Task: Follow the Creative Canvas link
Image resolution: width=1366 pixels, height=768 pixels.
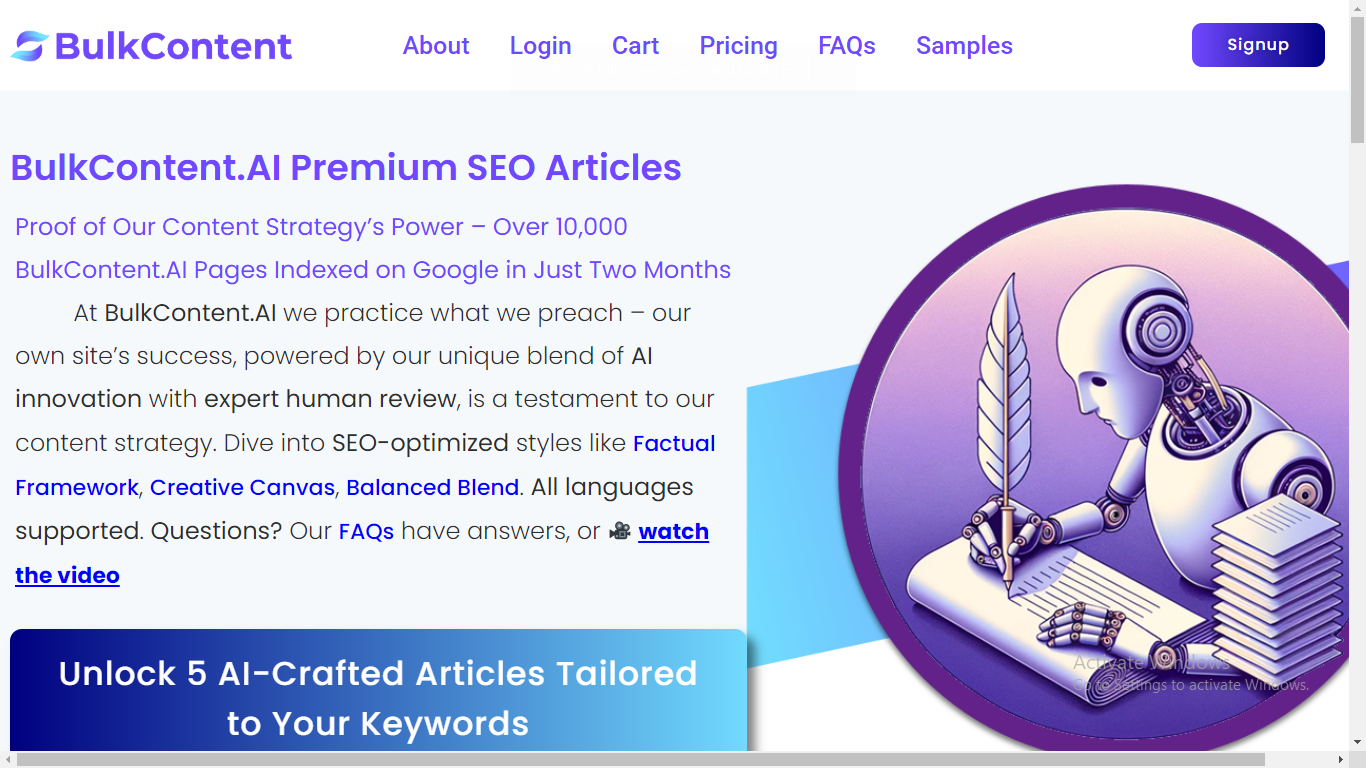Action: 242,487
